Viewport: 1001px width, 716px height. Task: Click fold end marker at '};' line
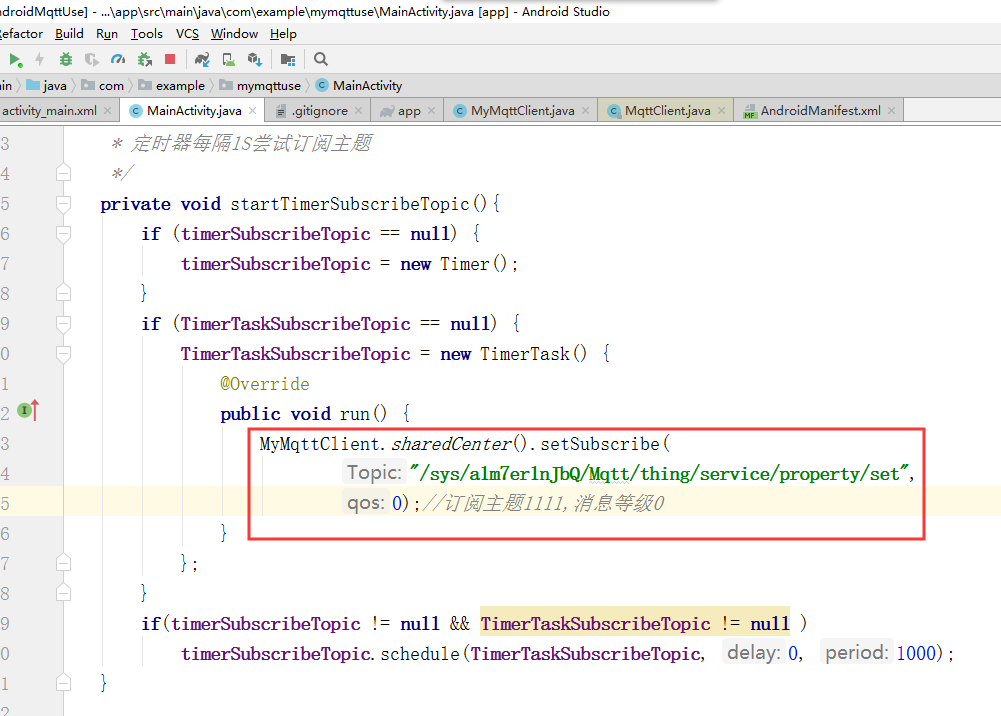point(63,563)
